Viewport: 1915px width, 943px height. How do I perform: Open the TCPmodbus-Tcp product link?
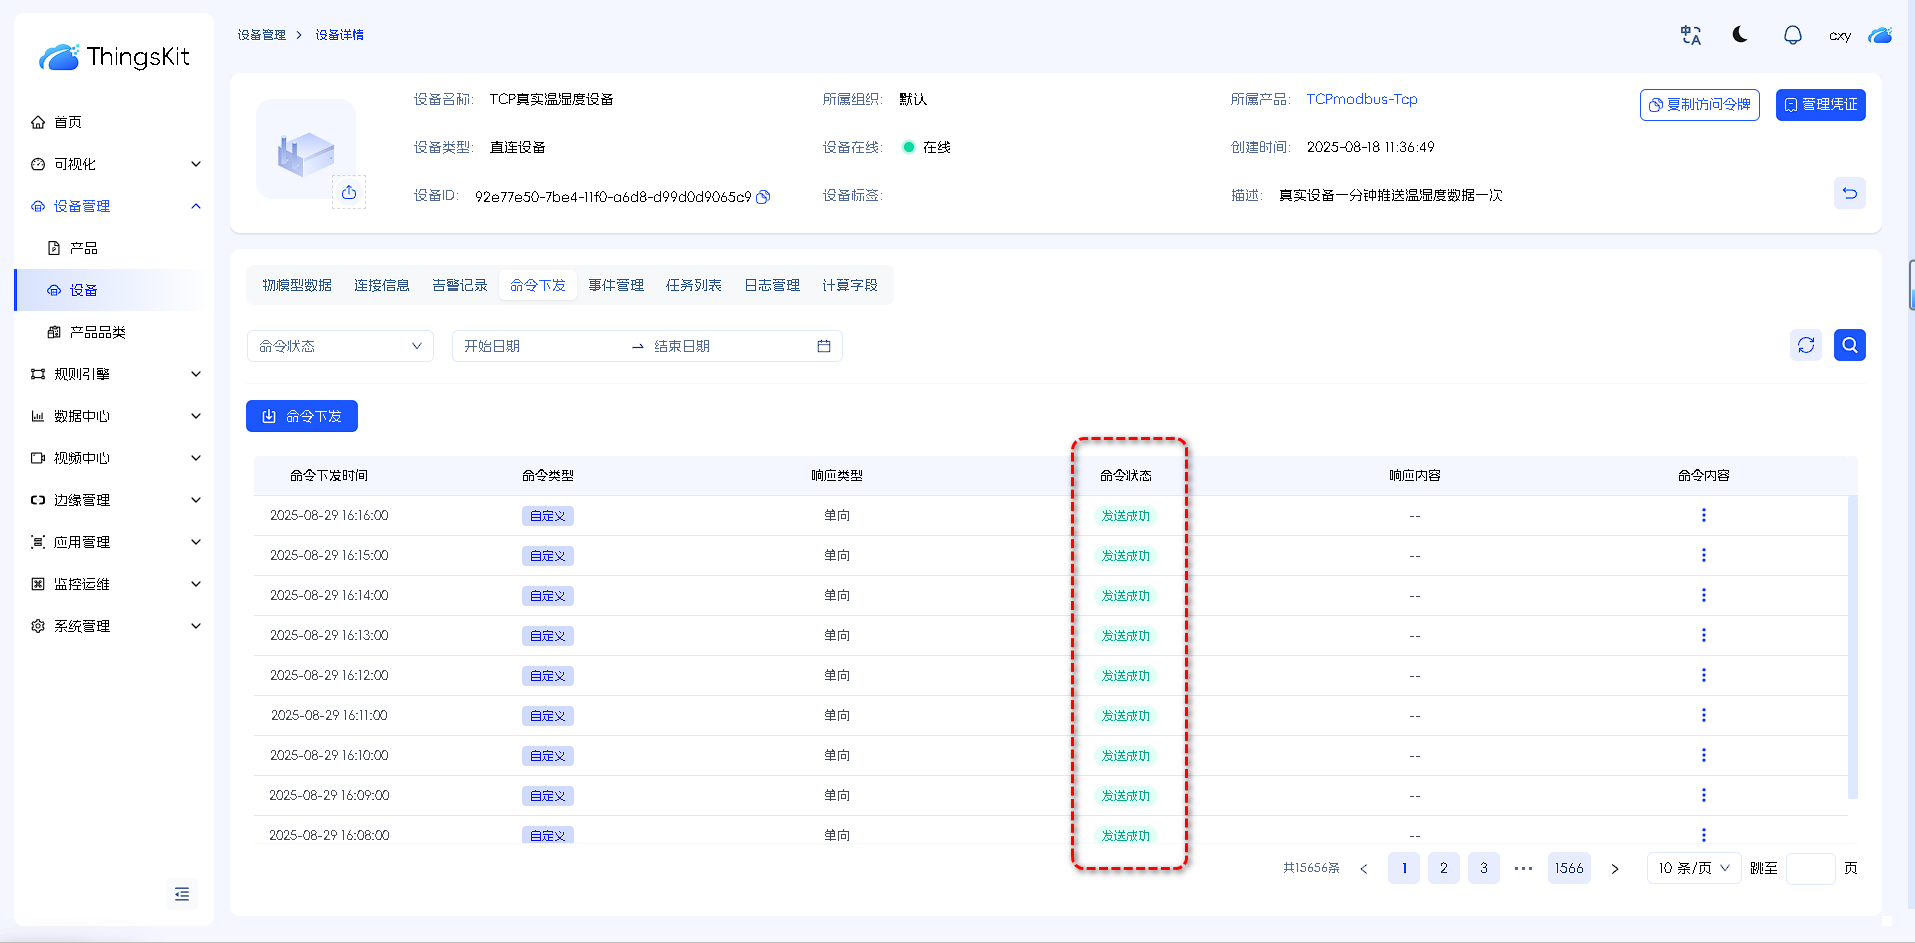1361,99
